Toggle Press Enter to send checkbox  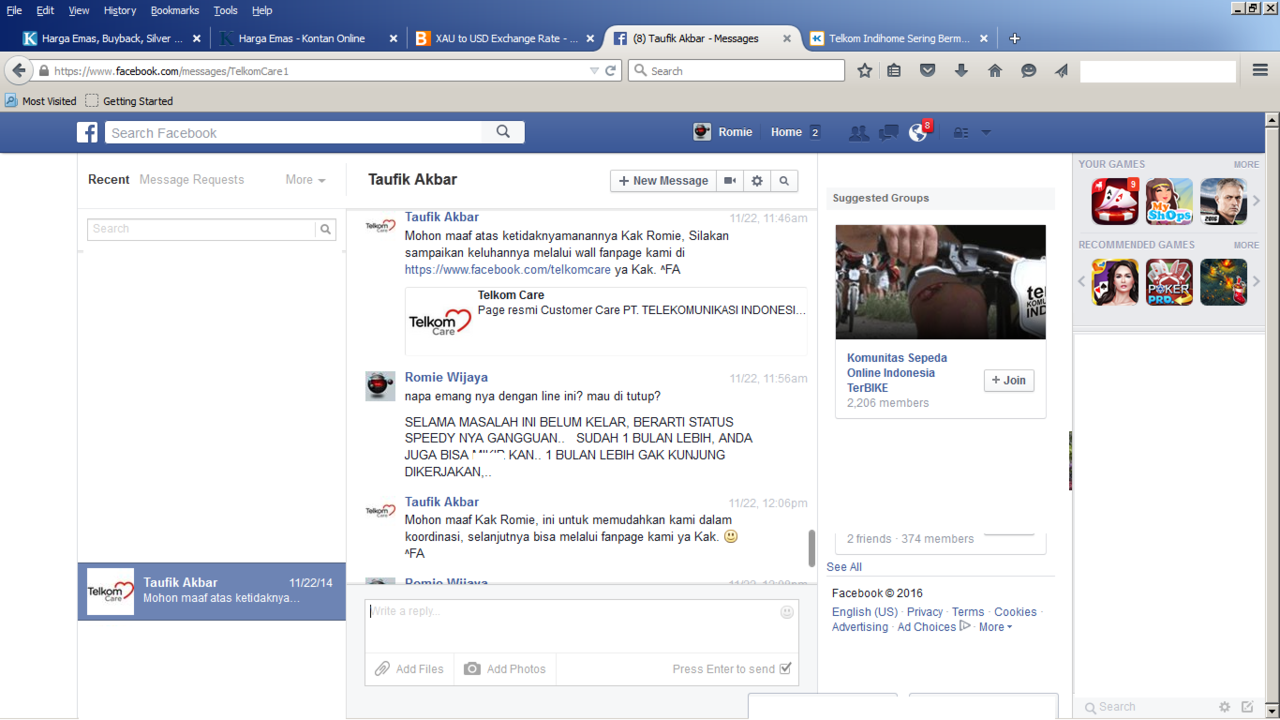click(x=785, y=669)
